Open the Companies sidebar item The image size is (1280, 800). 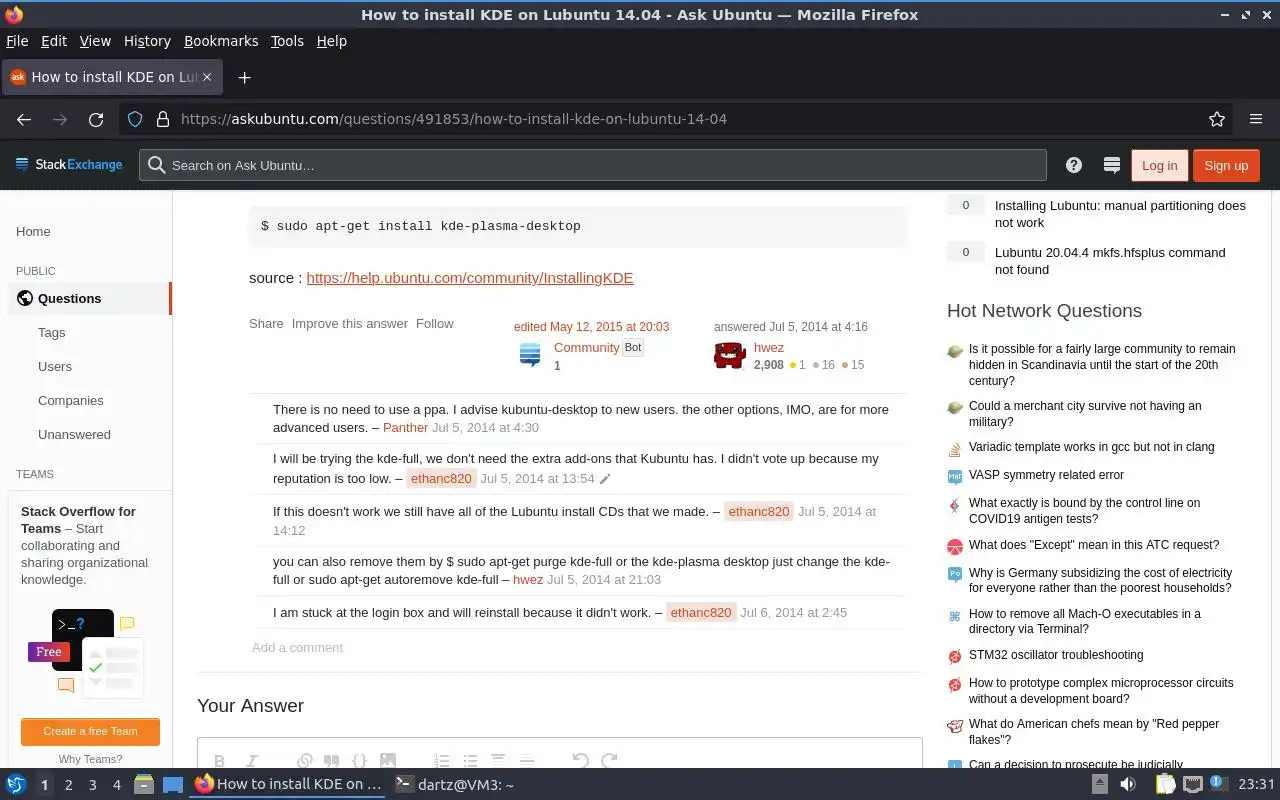(71, 401)
